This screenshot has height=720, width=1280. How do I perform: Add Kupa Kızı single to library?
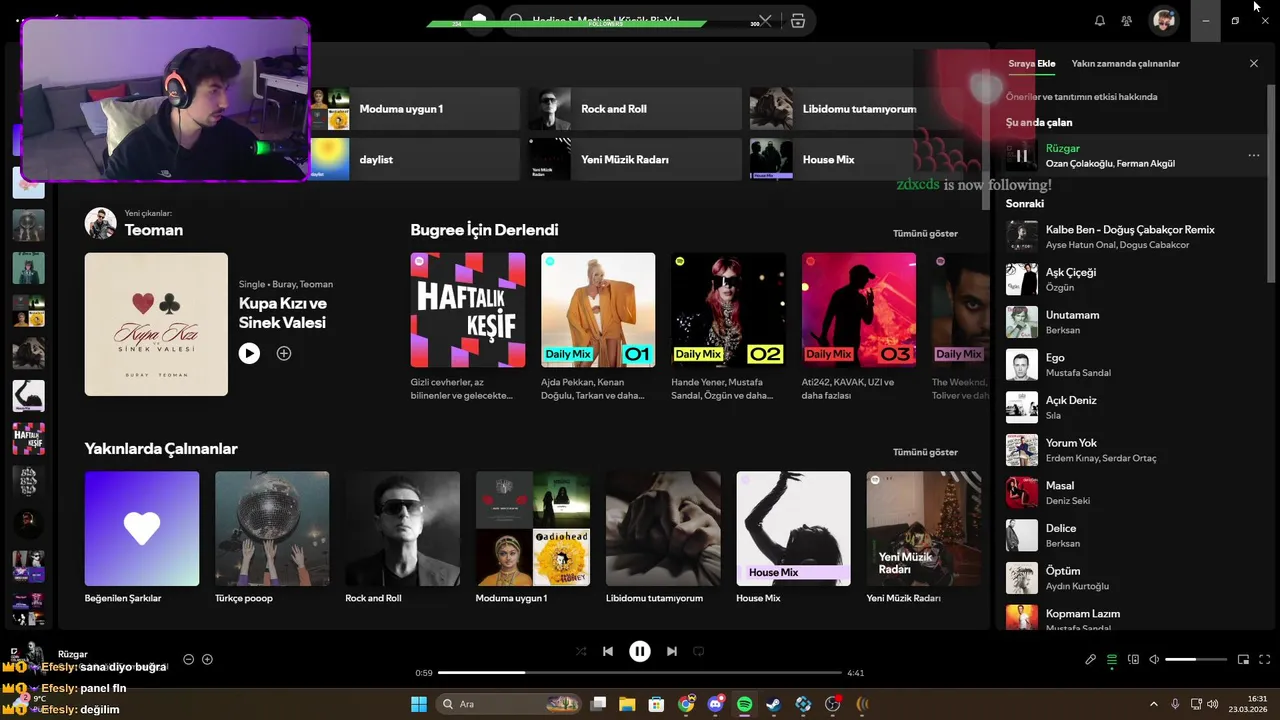click(284, 353)
